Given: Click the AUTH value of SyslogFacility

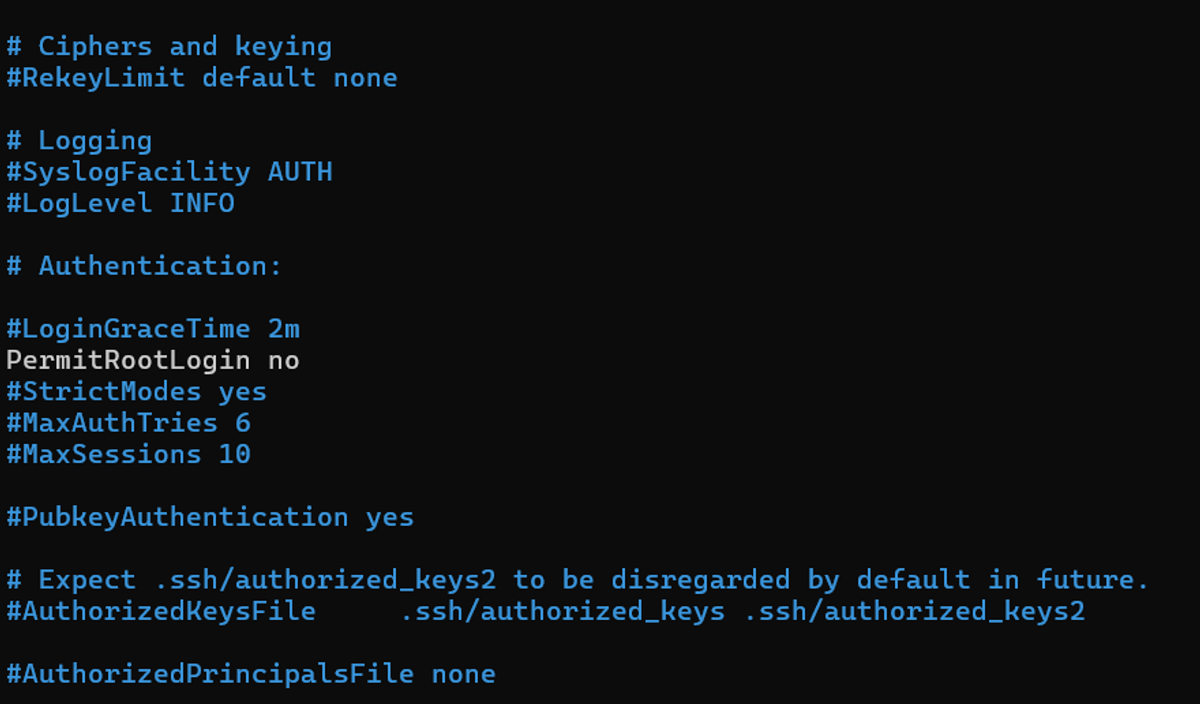Looking at the screenshot, I should coord(300,172).
